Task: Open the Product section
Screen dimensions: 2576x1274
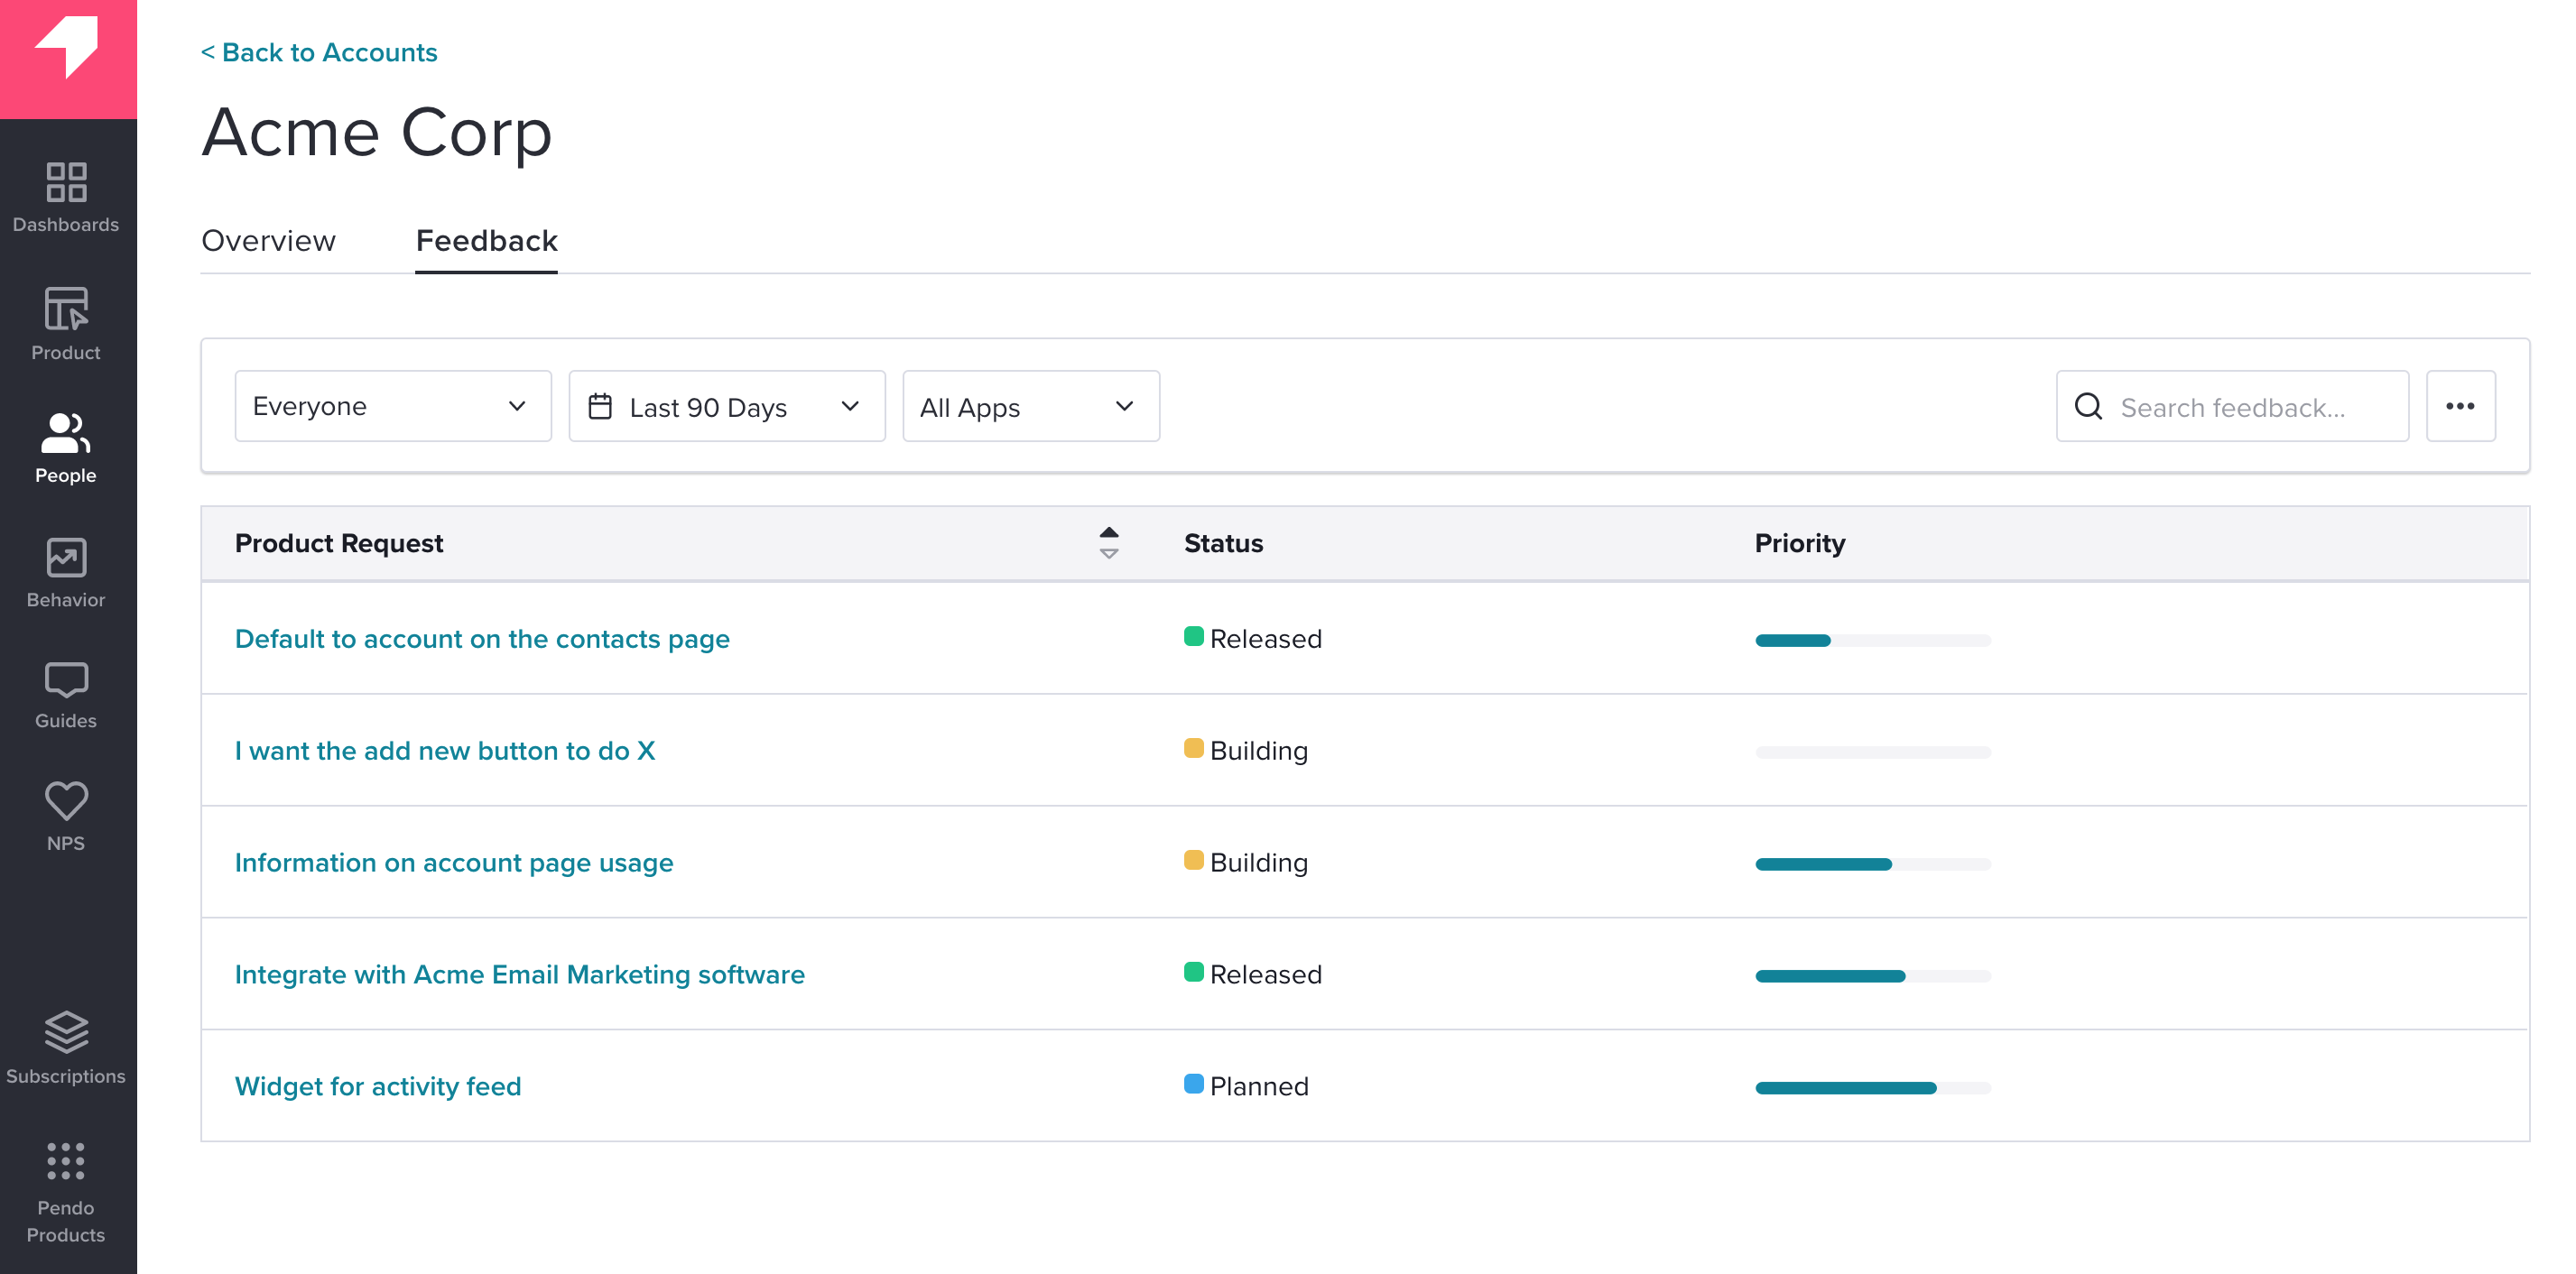Action: [x=66, y=324]
